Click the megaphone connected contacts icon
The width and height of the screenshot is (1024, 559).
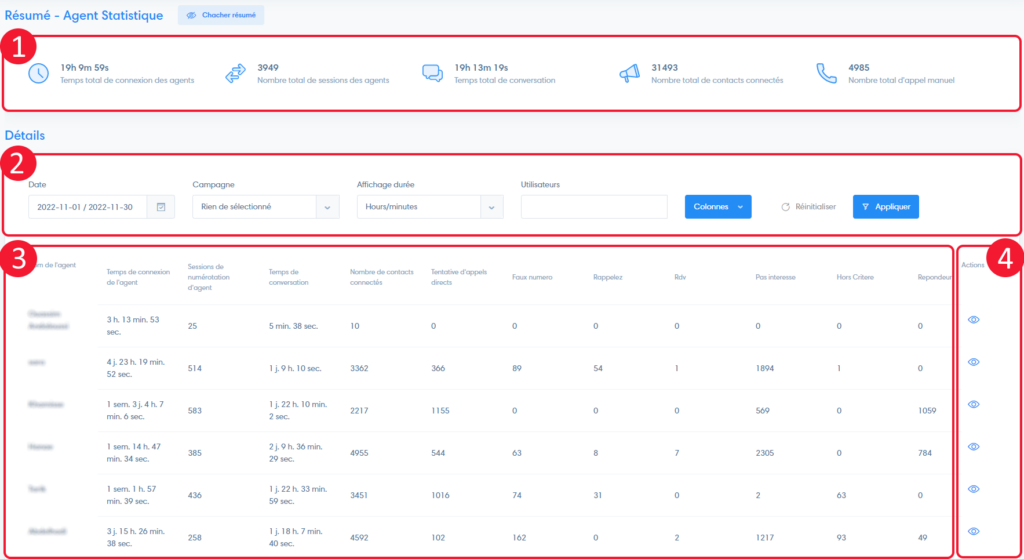[x=629, y=73]
